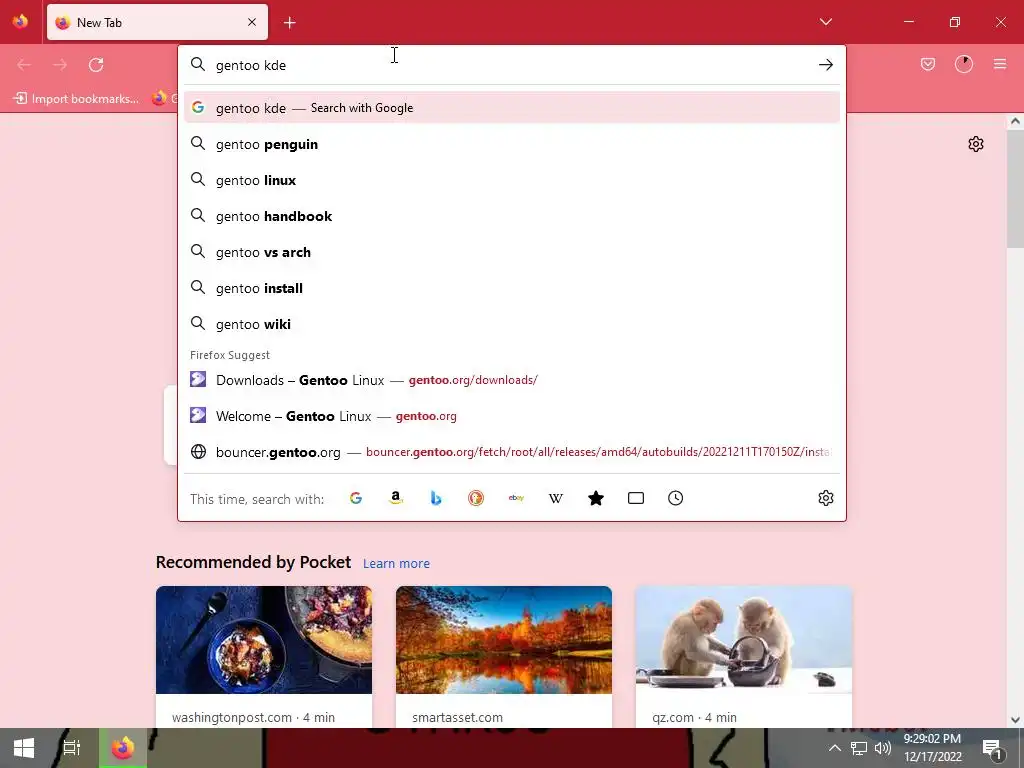This screenshot has height=768, width=1024.
Task: Click the Firefox taskbar icon
Action: pos(123,748)
